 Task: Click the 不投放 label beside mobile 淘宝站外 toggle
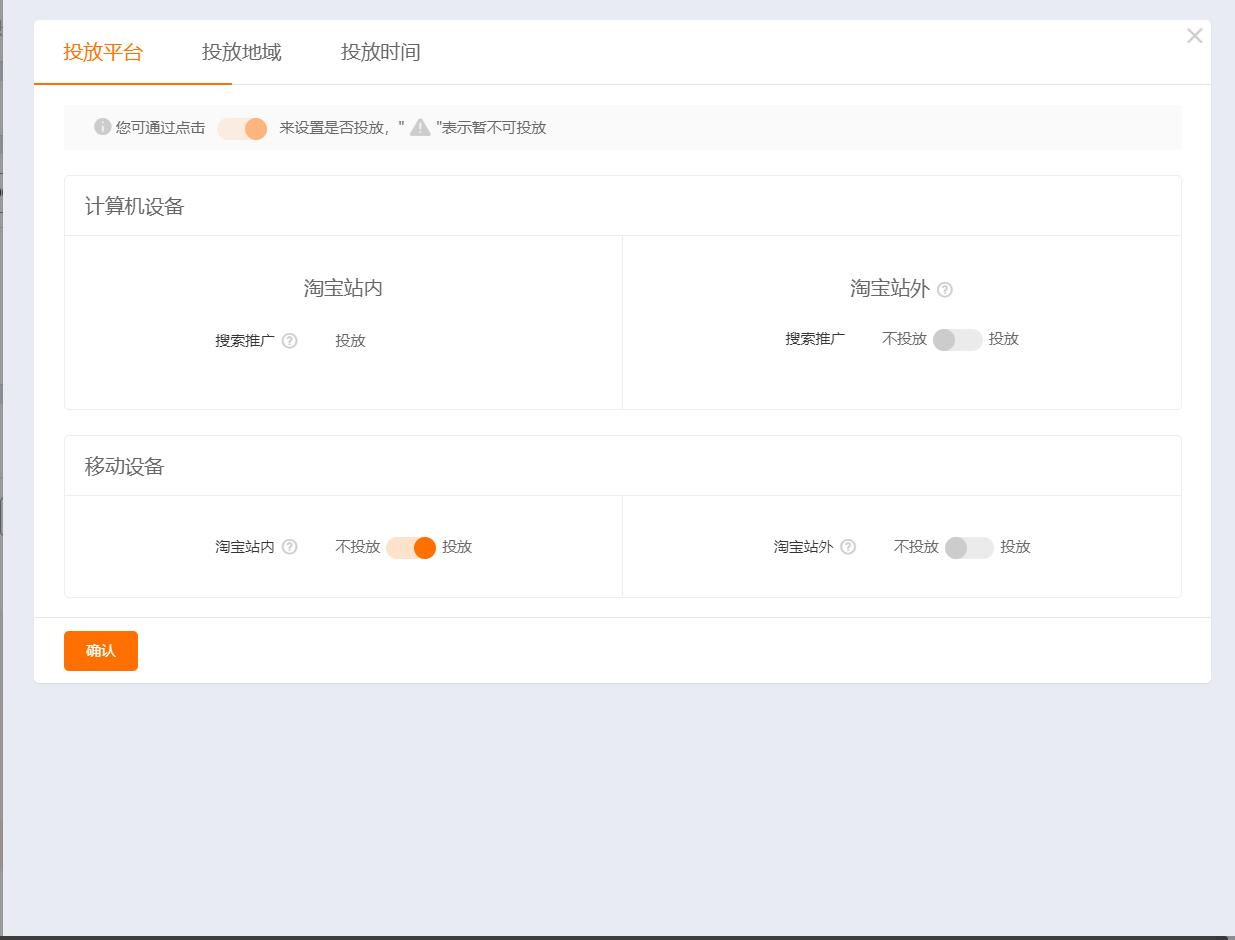(x=915, y=547)
